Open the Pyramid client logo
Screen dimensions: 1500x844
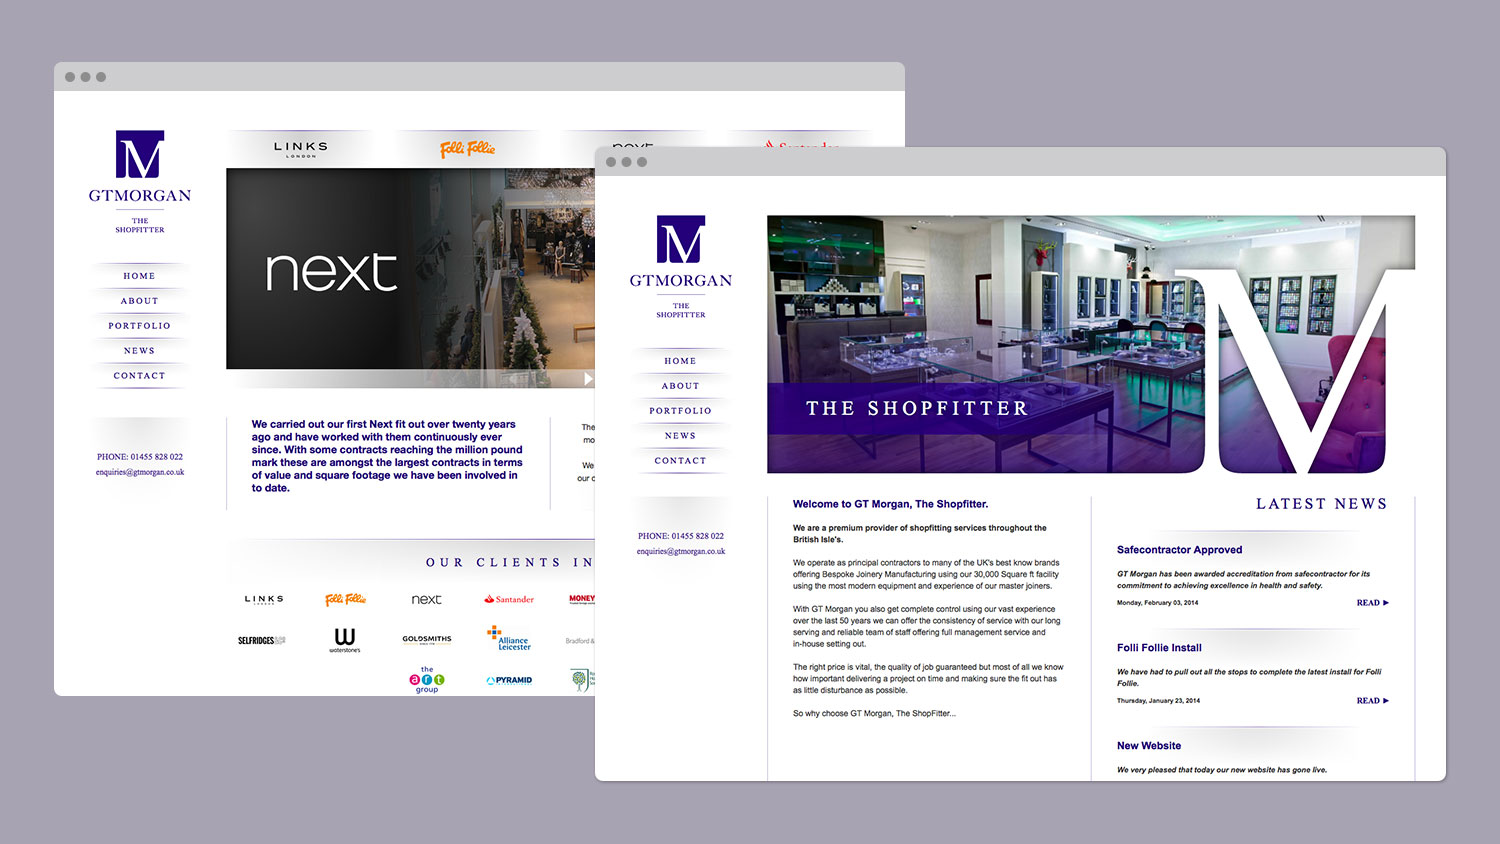pos(510,680)
